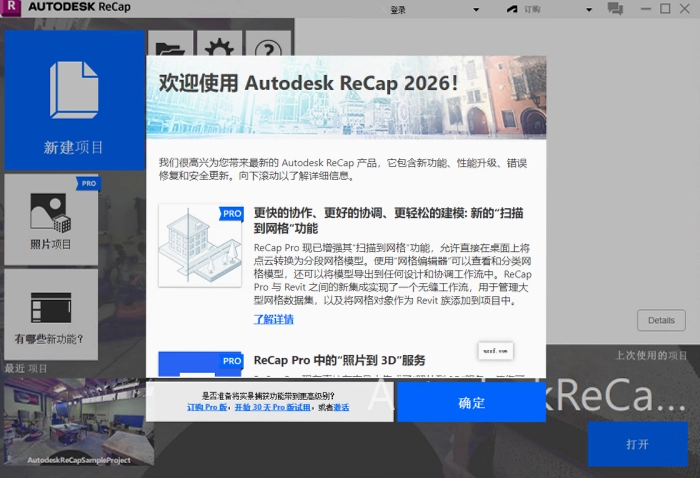Click the 登录 sign-in menu label
700x478 pixels.
pos(398,9)
